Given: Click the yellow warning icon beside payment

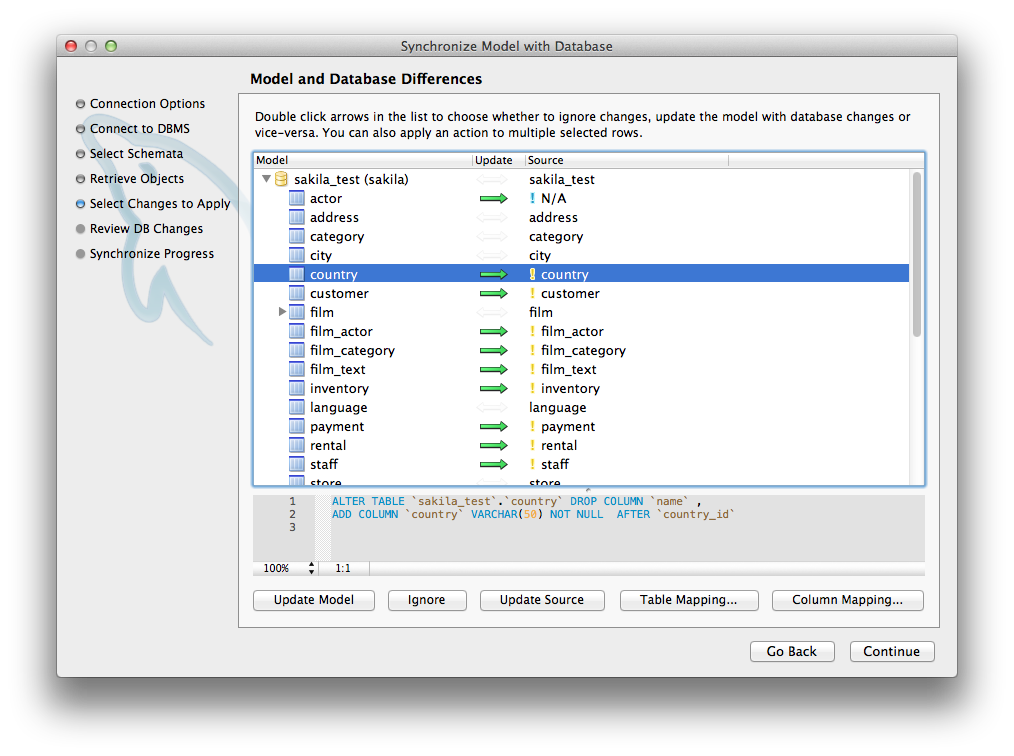Looking at the screenshot, I should tap(533, 427).
